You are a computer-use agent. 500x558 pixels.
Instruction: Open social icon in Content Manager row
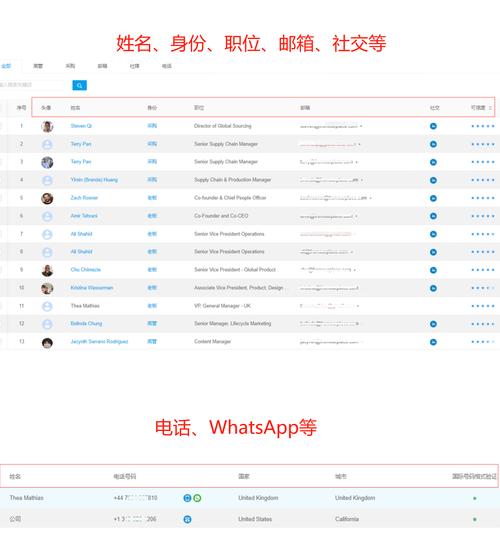pos(433,342)
